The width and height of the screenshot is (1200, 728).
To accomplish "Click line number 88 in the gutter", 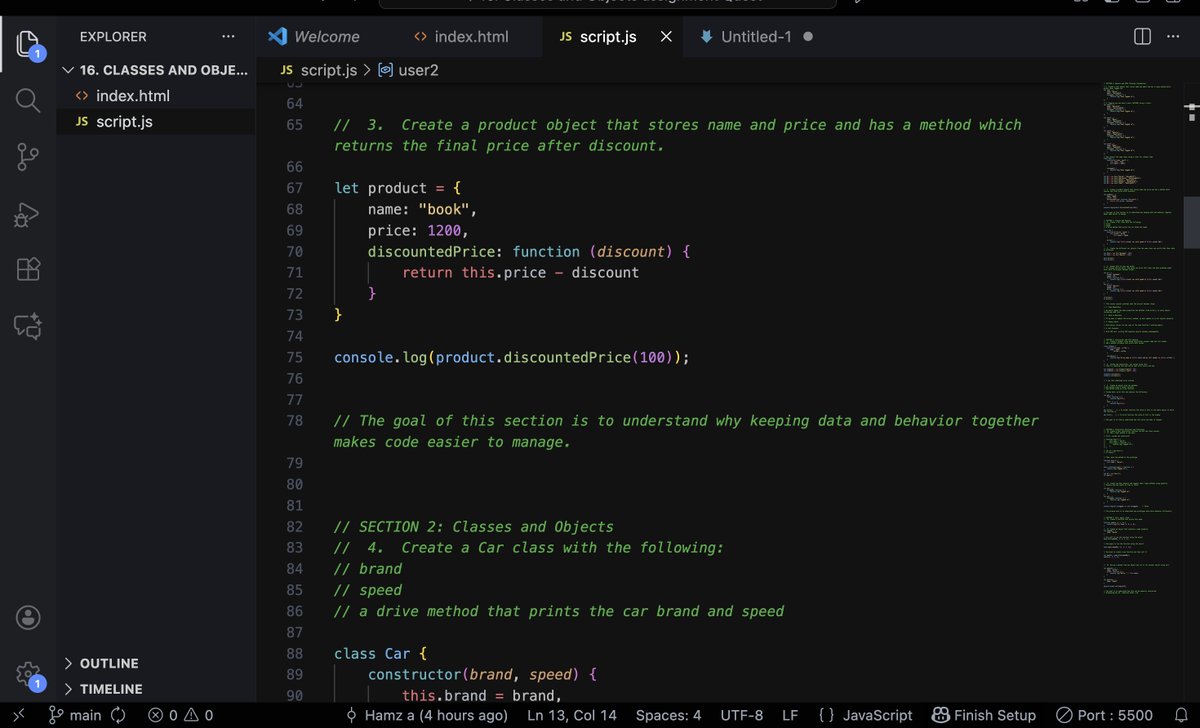I will (x=294, y=653).
